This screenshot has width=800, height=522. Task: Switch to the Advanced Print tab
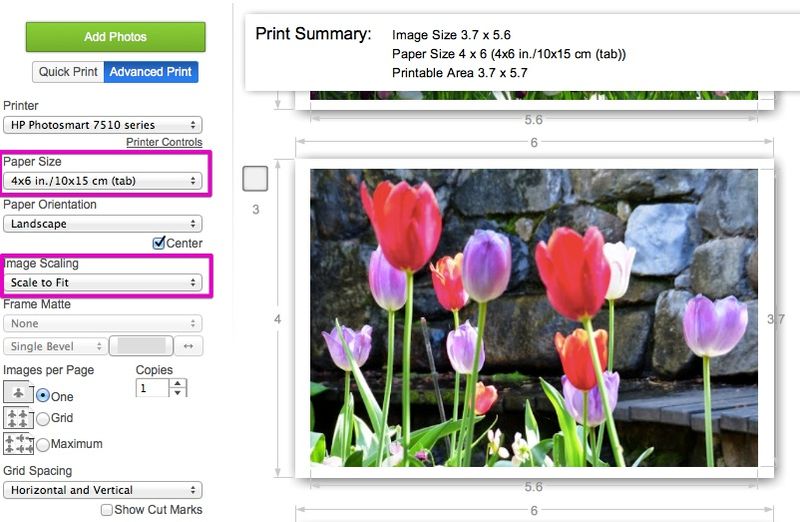[151, 72]
